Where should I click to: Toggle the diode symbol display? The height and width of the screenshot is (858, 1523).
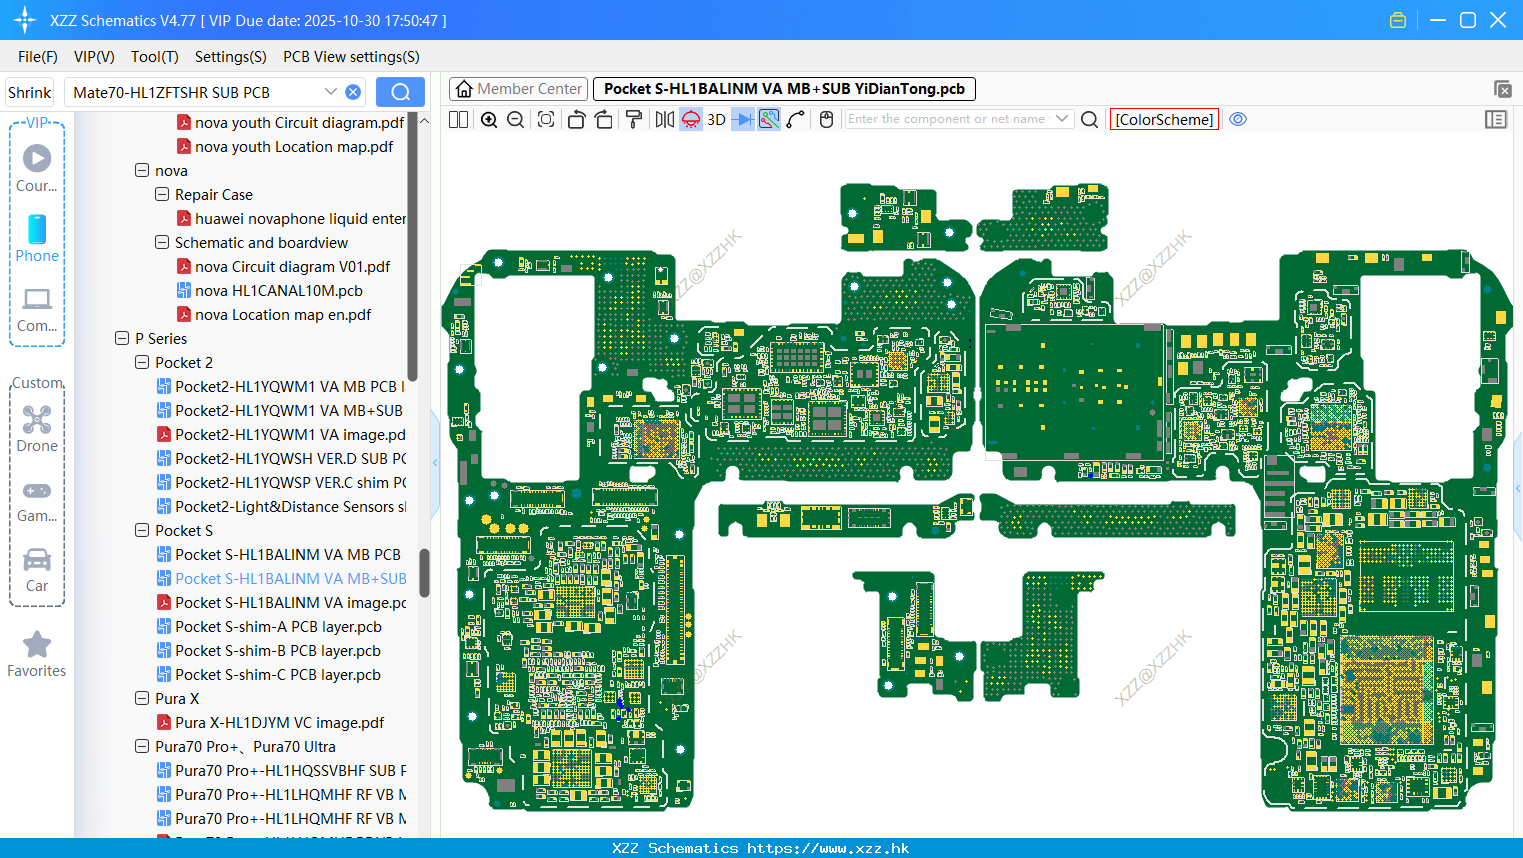743,120
